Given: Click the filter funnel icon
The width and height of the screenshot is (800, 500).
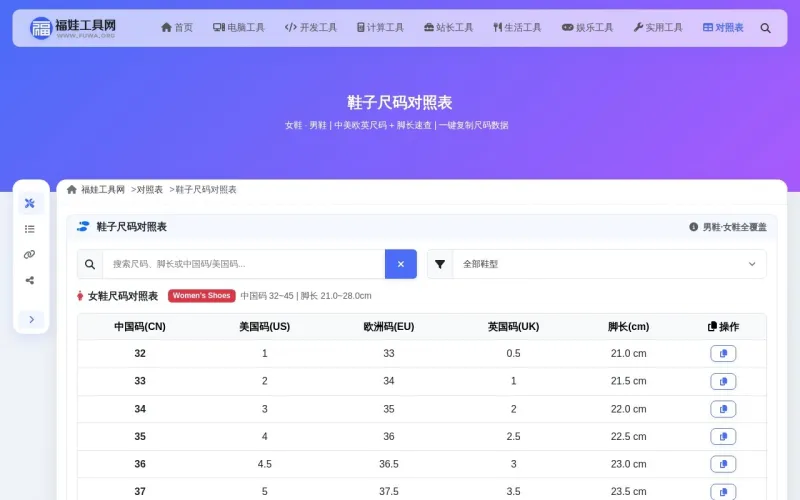Looking at the screenshot, I should point(440,264).
